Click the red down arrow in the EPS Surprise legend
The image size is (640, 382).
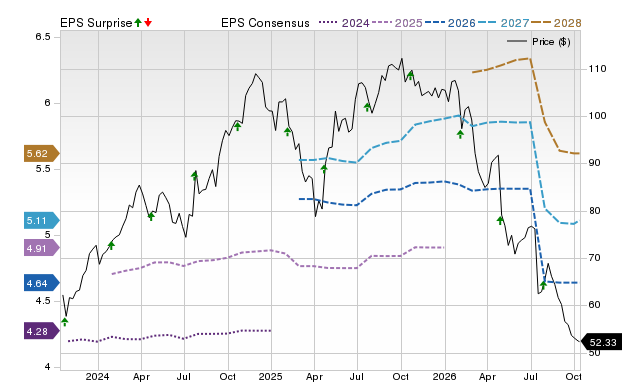coord(148,23)
